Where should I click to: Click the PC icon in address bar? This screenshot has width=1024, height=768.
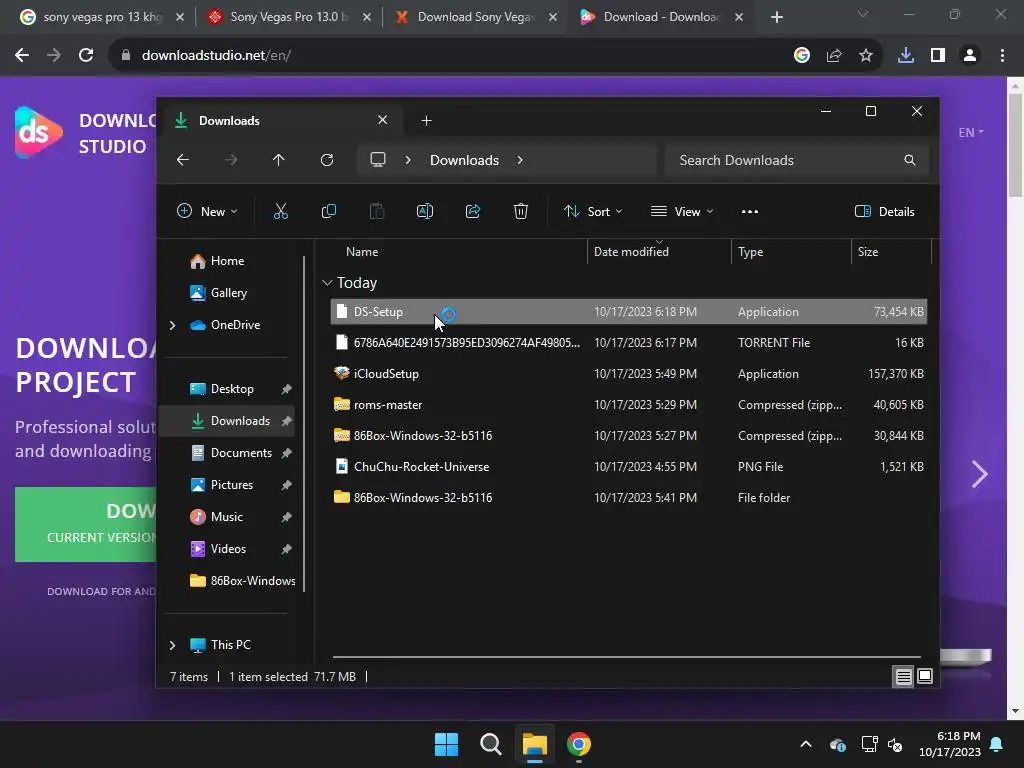point(377,160)
